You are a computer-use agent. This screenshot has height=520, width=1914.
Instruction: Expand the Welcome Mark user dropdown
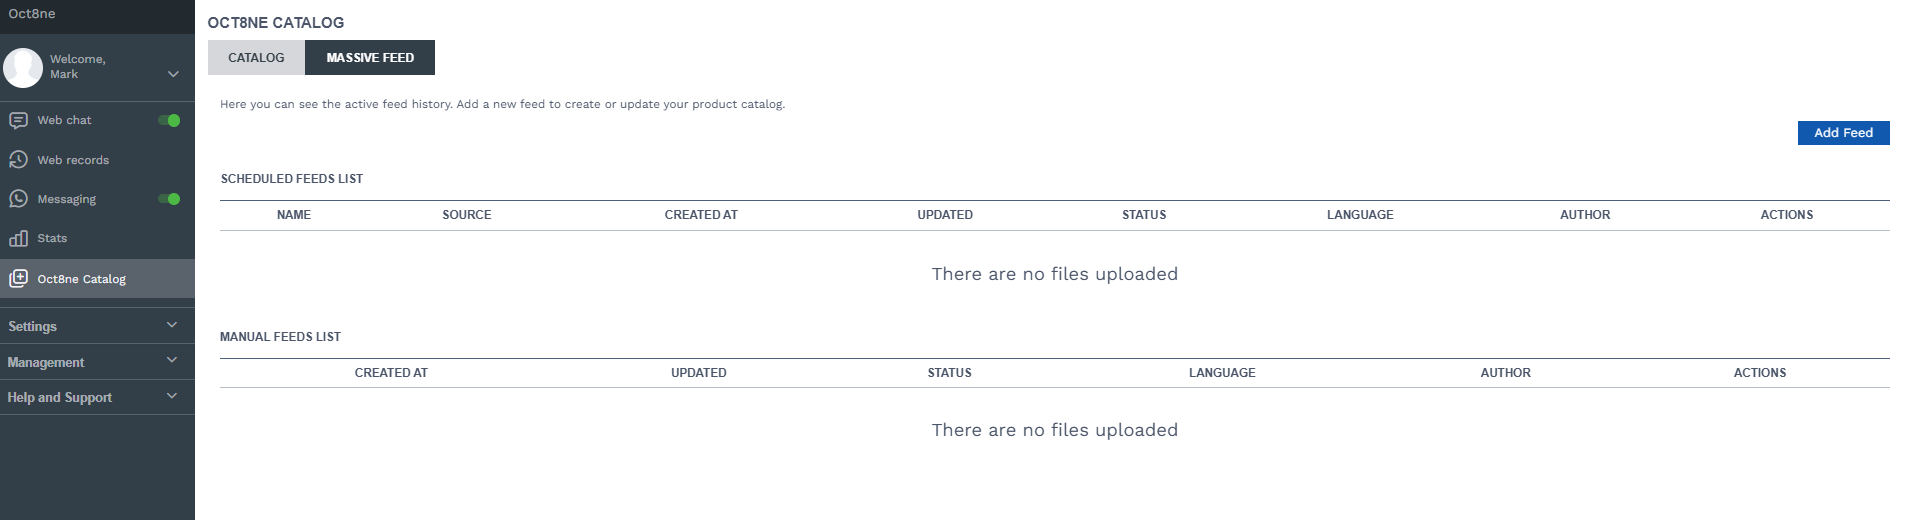pyautogui.click(x=173, y=74)
